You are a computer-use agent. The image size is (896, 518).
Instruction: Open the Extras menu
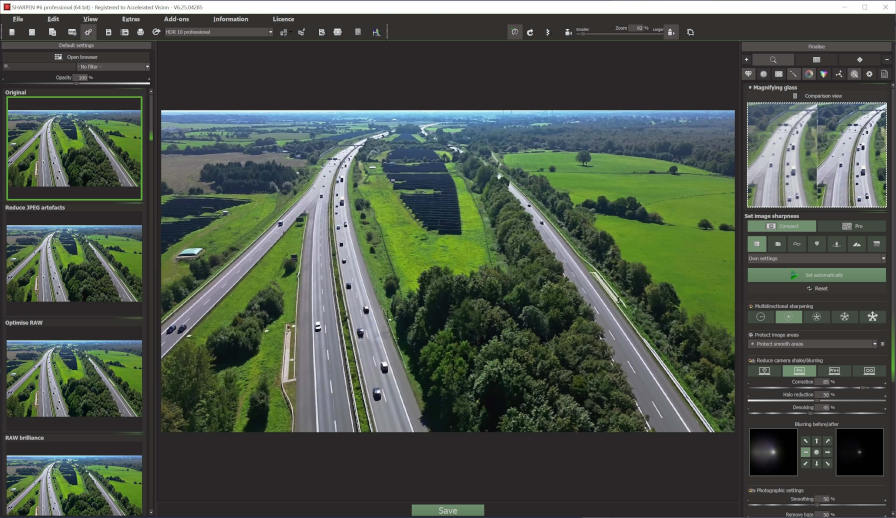[x=131, y=19]
